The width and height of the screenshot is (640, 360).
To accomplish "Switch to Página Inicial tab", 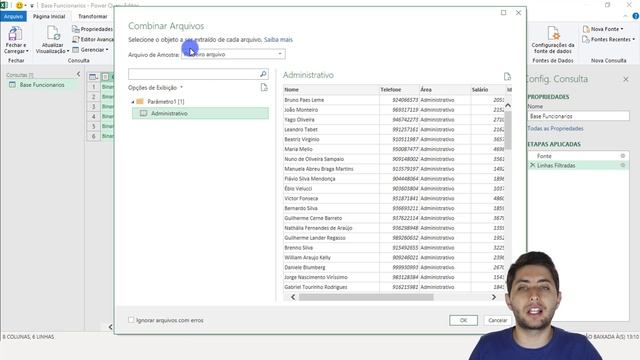I will [49, 16].
